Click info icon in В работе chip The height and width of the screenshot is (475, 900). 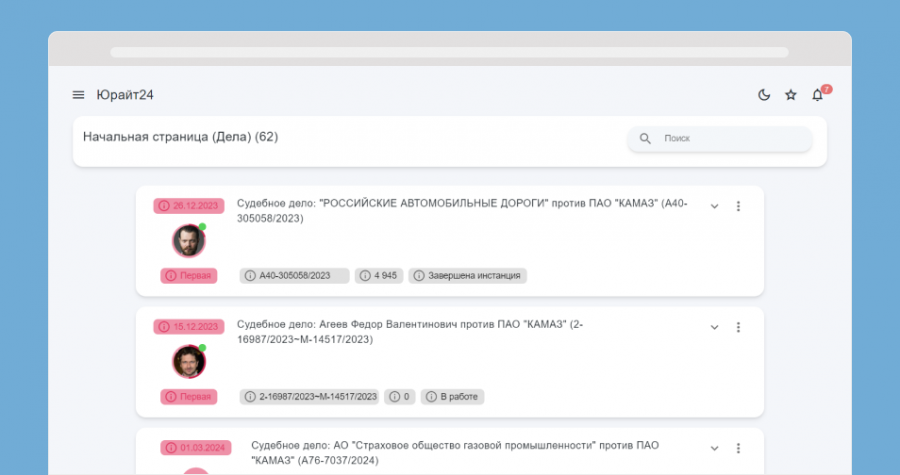coord(432,397)
